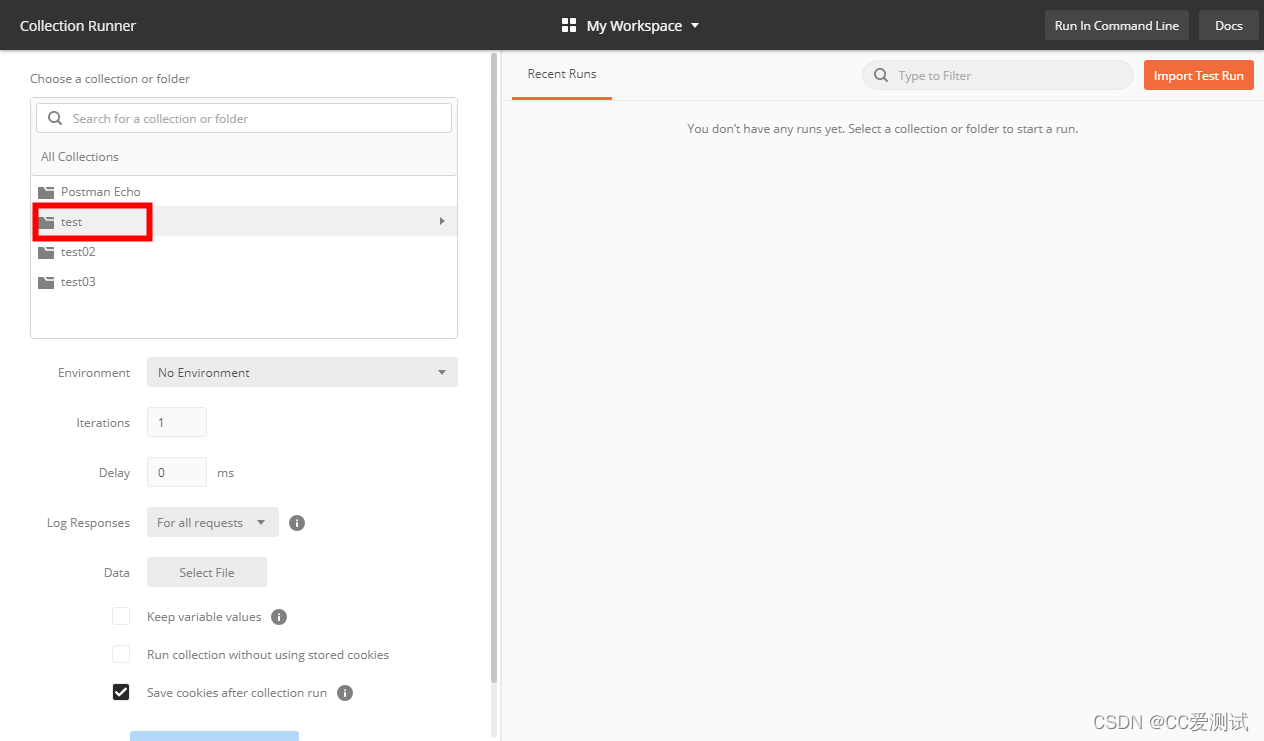The width and height of the screenshot is (1264, 741).
Task: Open the Log Responses info icon
Action: pos(297,523)
